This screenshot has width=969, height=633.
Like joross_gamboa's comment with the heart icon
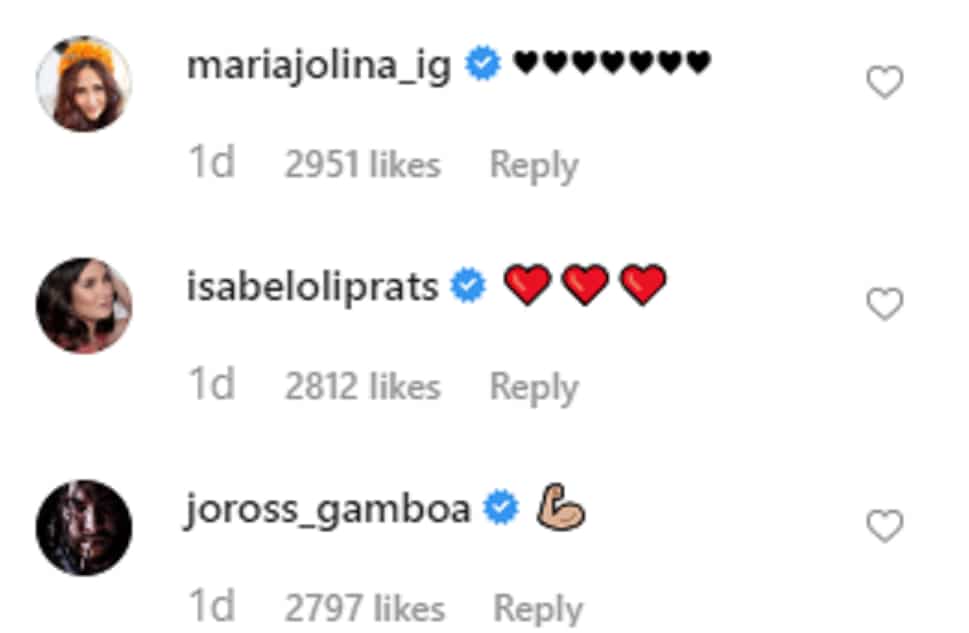[884, 526]
